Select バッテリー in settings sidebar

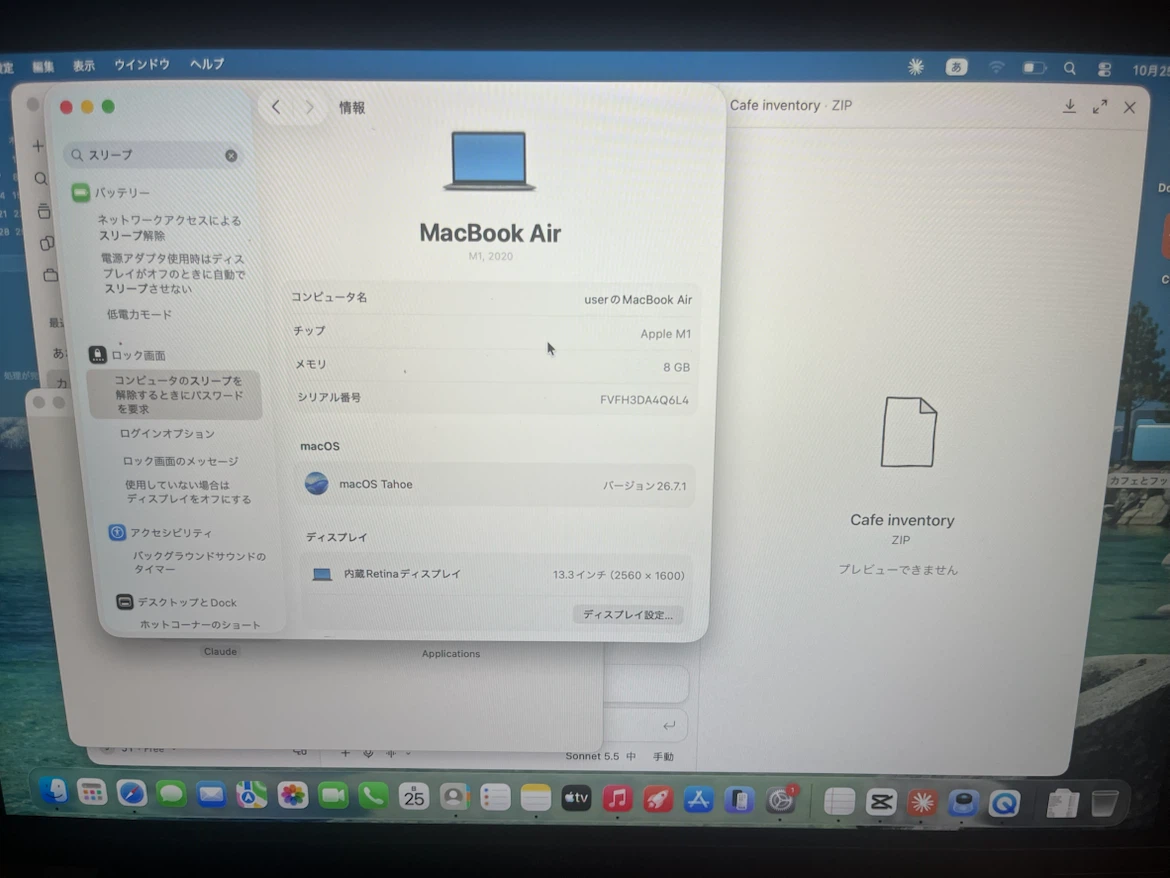pyautogui.click(x=122, y=193)
